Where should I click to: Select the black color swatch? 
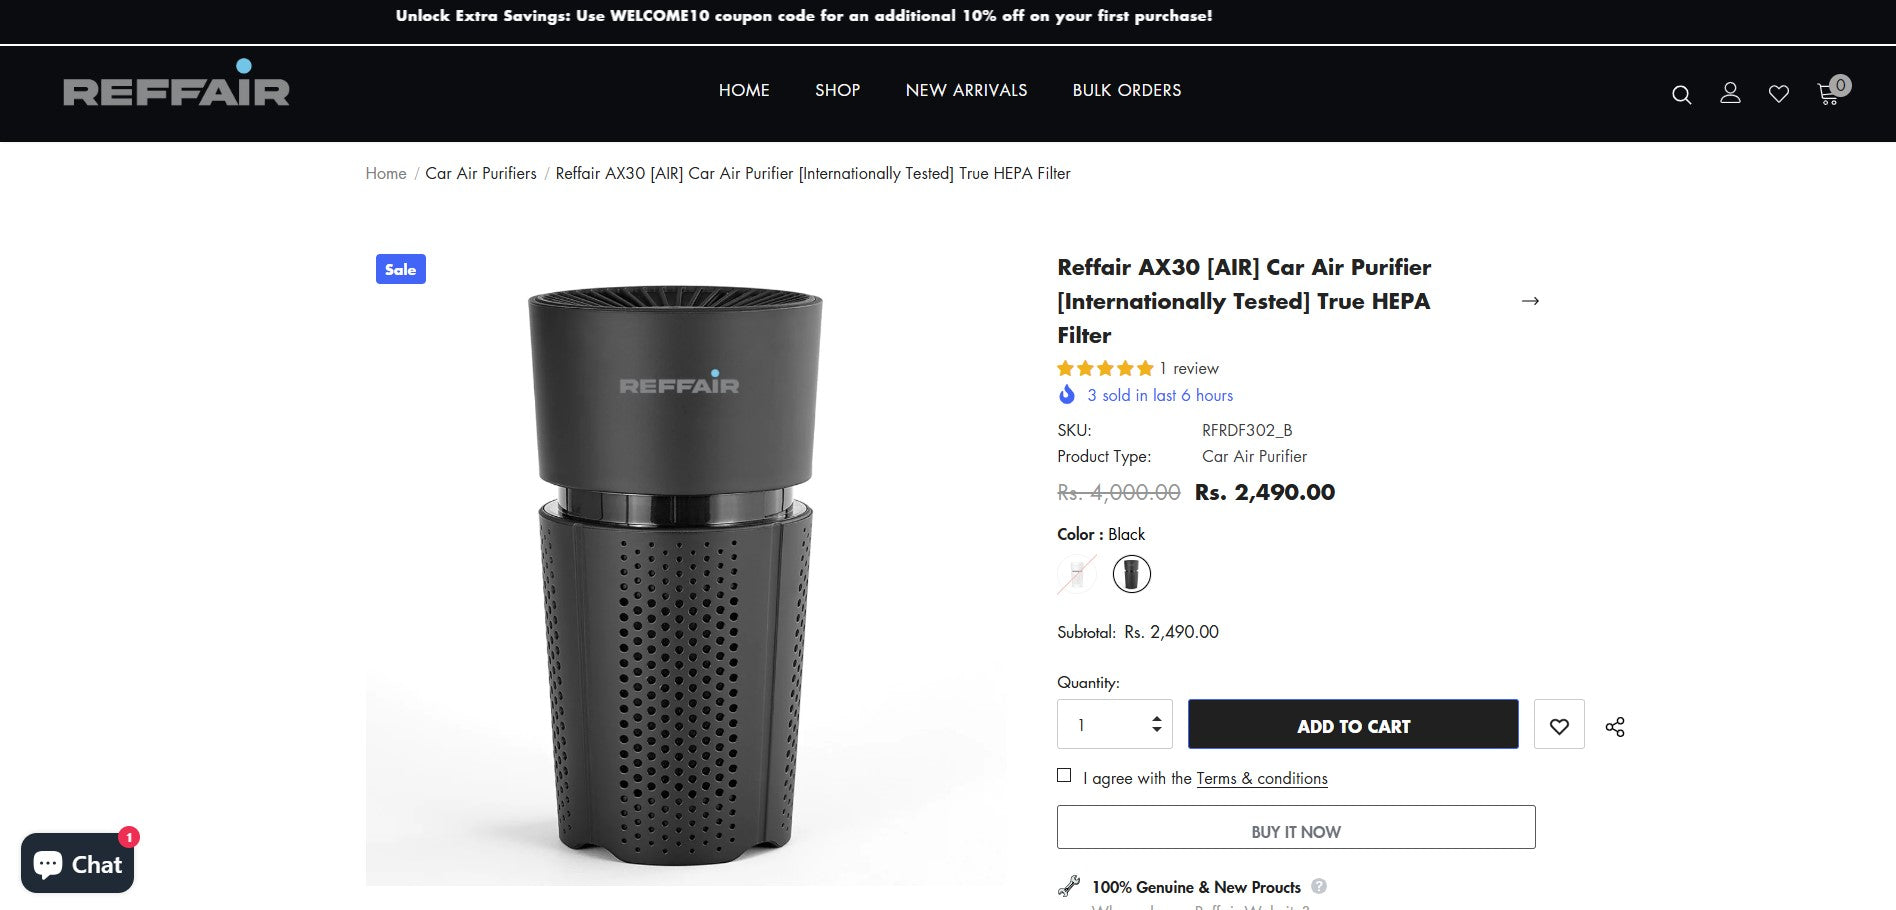point(1131,574)
